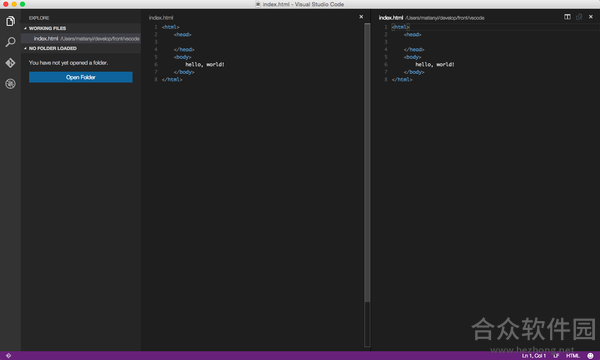Click the 'hello, world!' text in the left editor
The width and height of the screenshot is (600, 360).
[x=205, y=65]
